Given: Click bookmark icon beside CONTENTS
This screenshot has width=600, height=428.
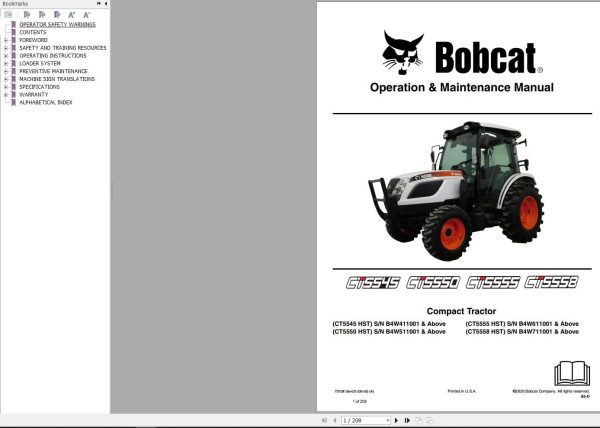Looking at the screenshot, I should 13,33.
